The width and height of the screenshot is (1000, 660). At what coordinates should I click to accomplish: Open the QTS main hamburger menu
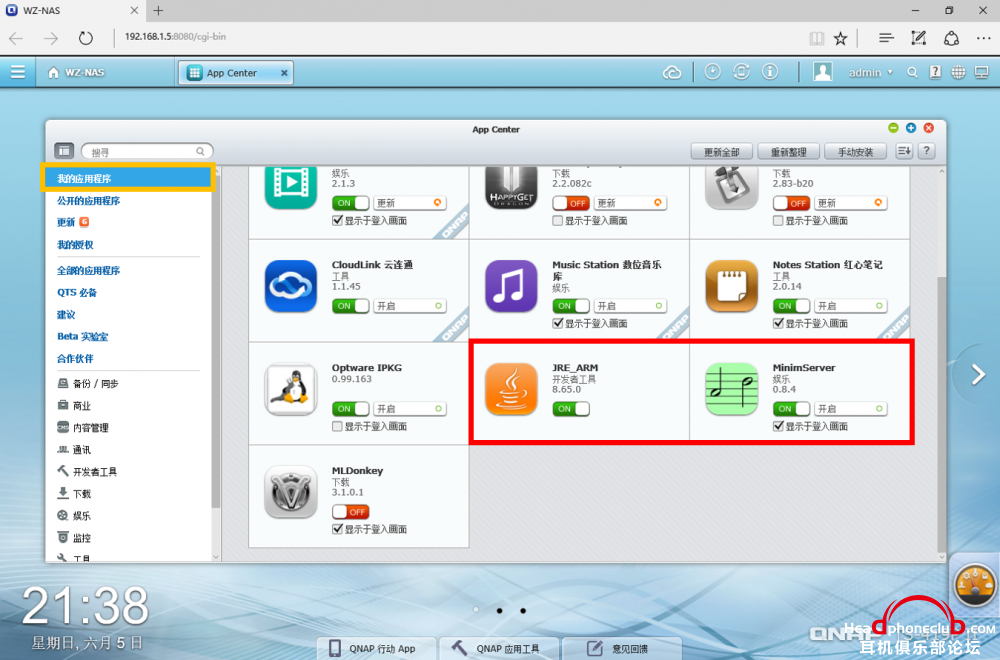pyautogui.click(x=18, y=72)
